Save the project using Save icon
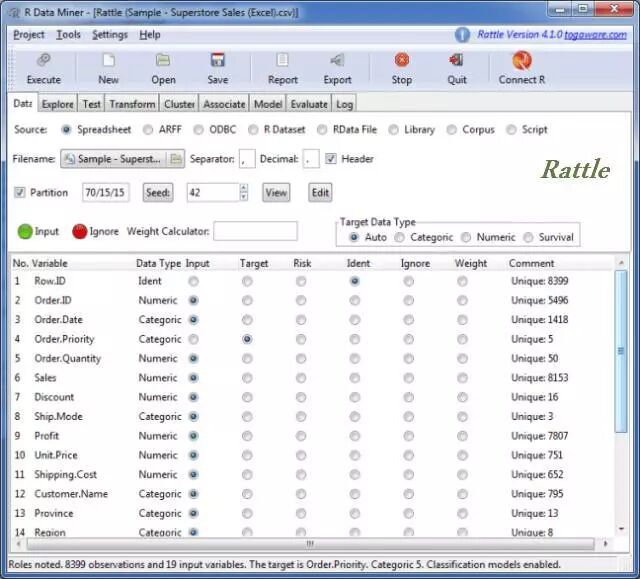This screenshot has width=640, height=579. click(218, 60)
